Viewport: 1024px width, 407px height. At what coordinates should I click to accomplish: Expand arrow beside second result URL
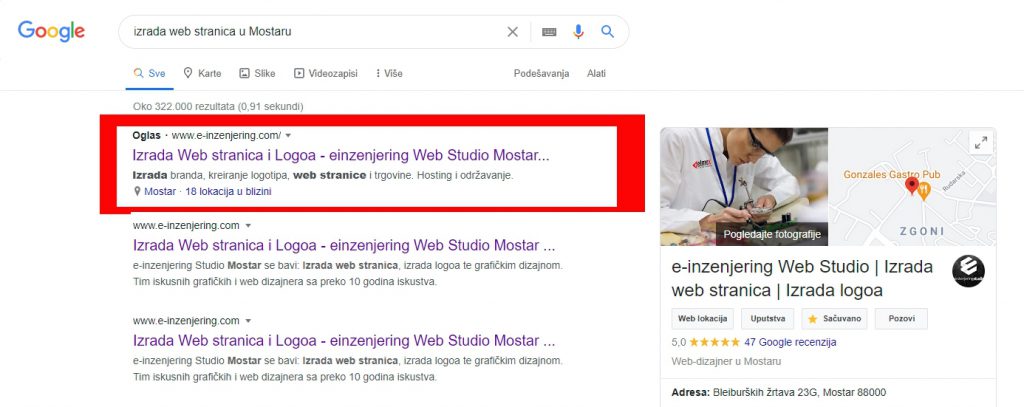[248, 226]
